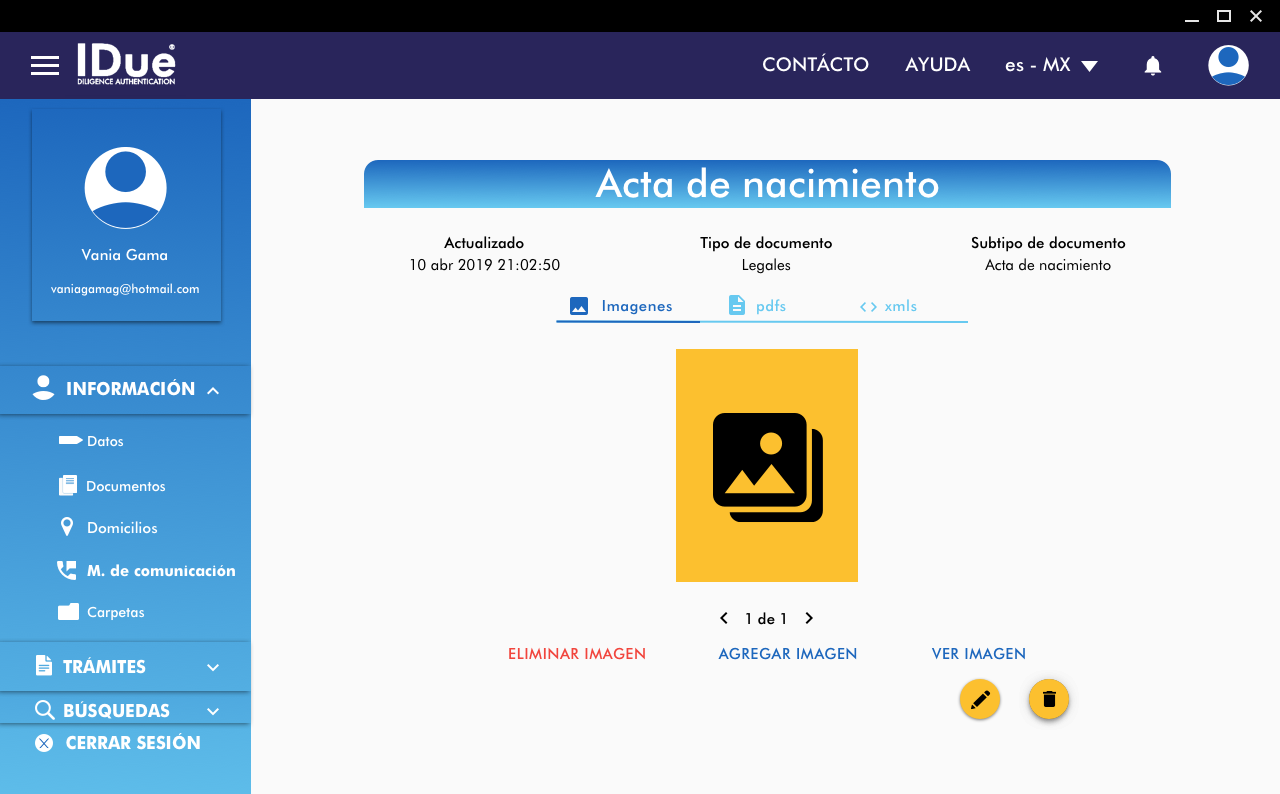Click the yellow image thumbnail
Screen dimensions: 1280x794
tap(767, 465)
